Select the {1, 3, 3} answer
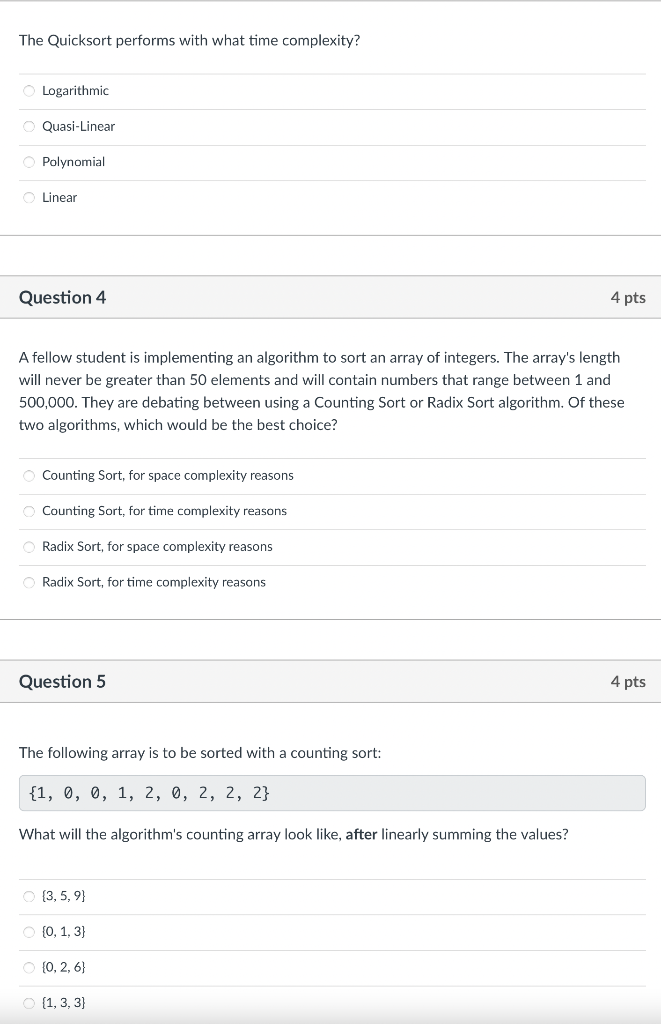 (x=29, y=1002)
